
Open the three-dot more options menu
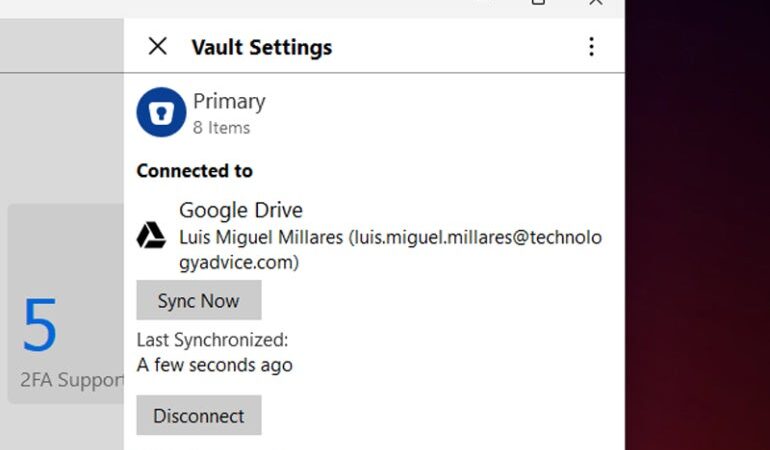click(x=591, y=46)
